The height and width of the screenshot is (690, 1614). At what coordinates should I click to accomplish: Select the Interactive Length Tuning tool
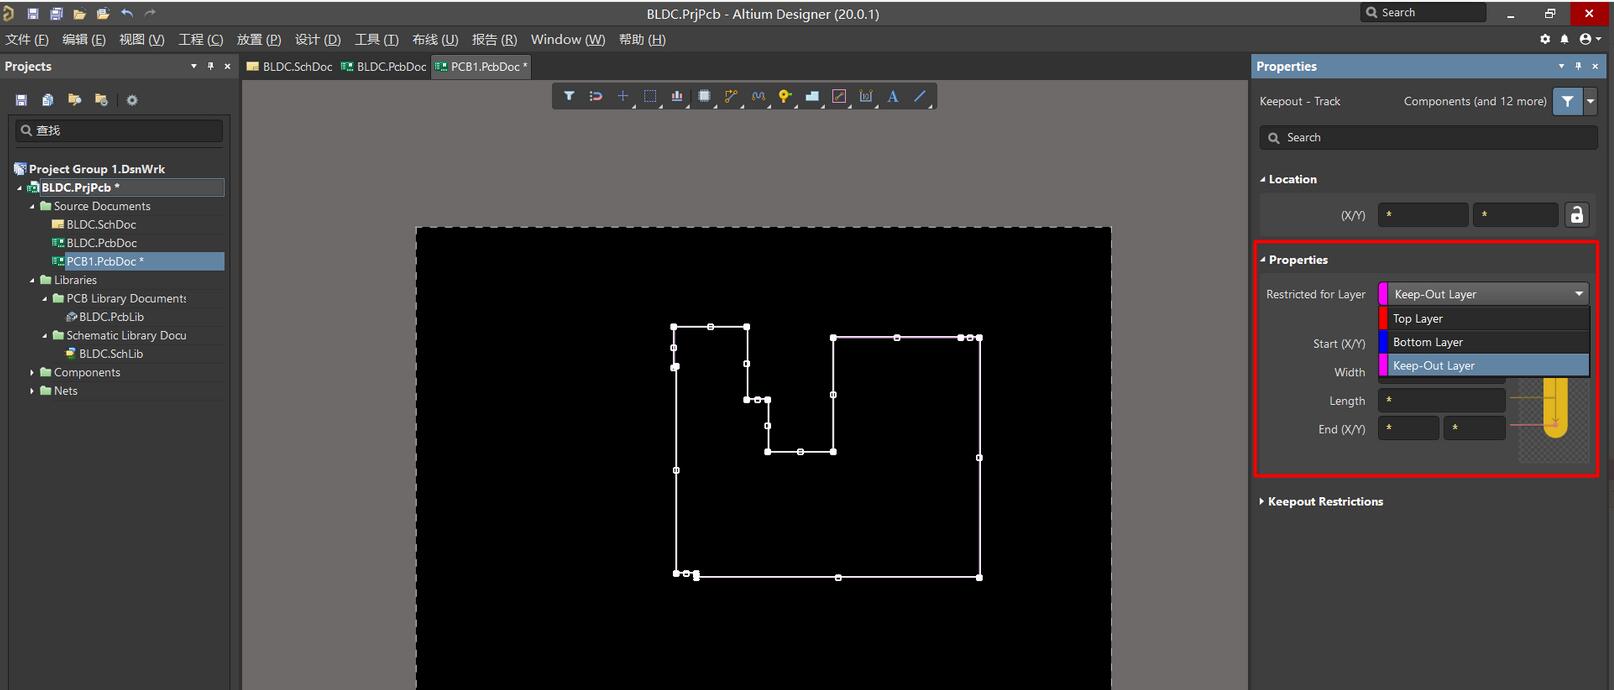758,96
